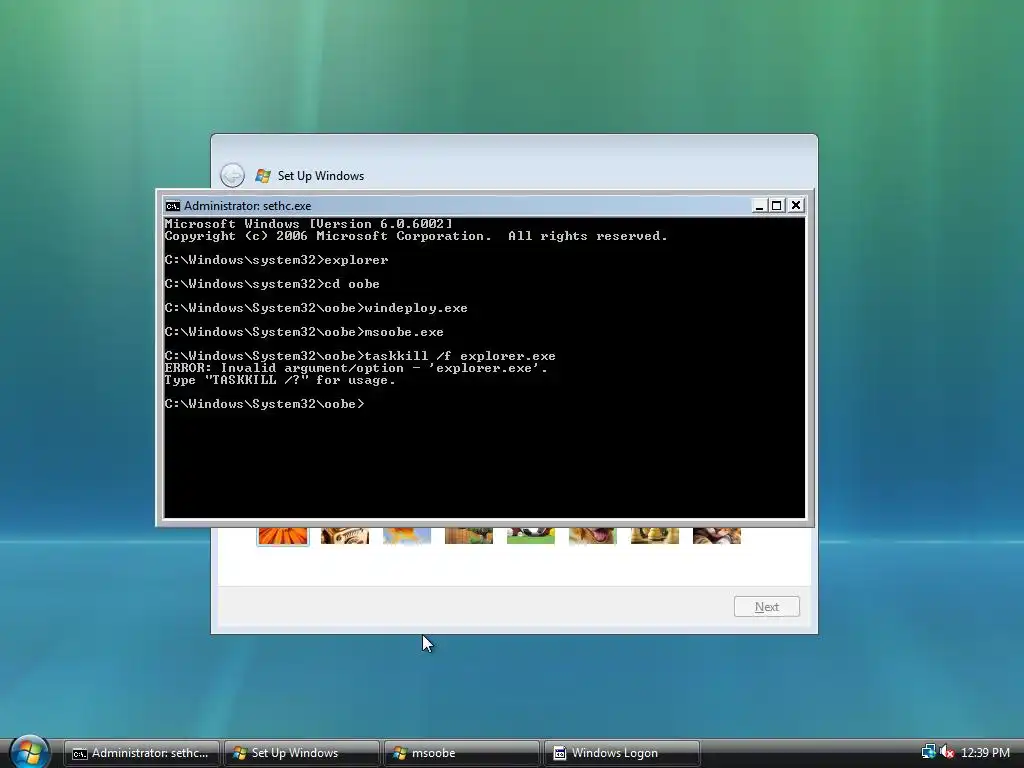
Task: Click the muted volume tray icon
Action: tap(947, 752)
